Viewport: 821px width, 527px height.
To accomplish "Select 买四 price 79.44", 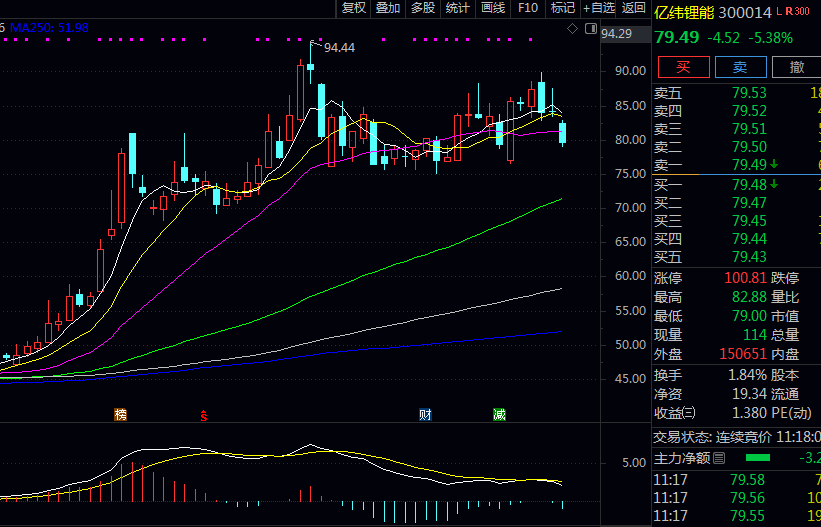I will (x=749, y=238).
